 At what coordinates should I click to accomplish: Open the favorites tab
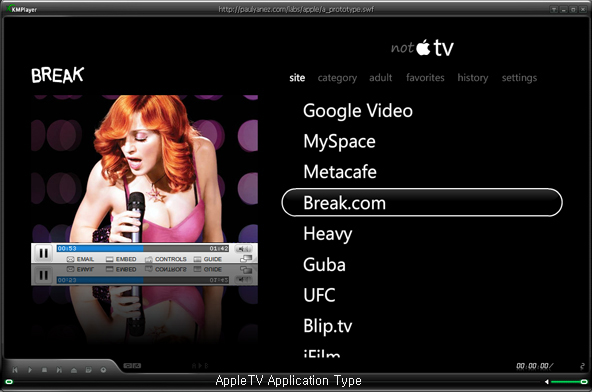[x=425, y=77]
